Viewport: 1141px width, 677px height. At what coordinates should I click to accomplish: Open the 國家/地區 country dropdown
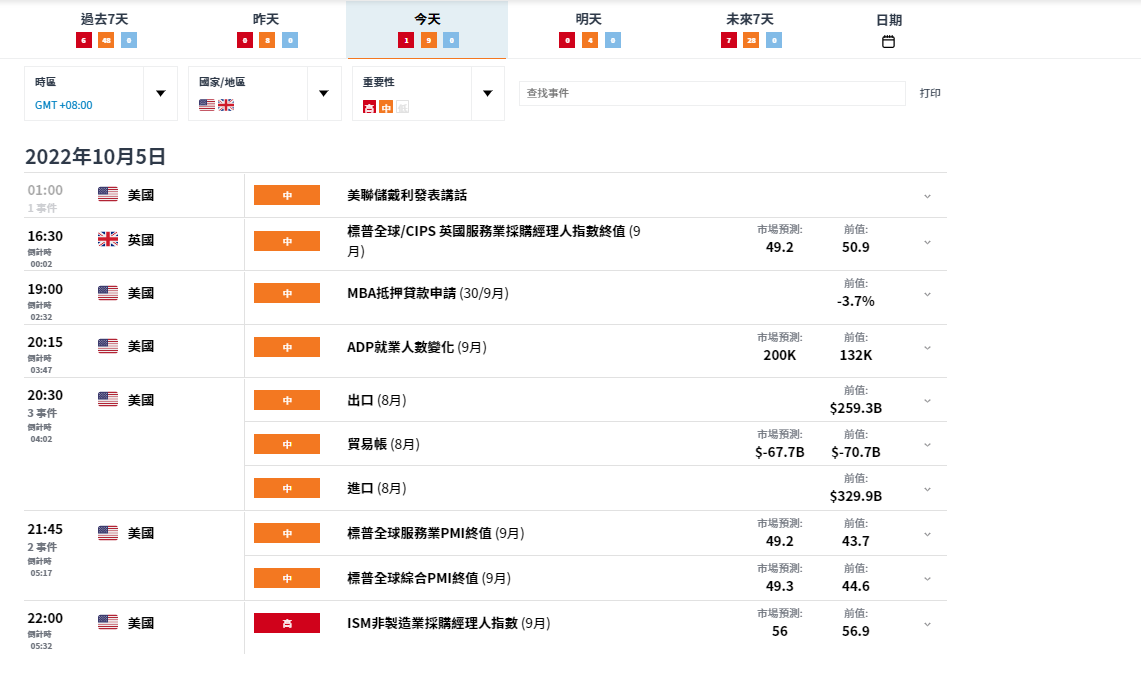tap(323, 94)
